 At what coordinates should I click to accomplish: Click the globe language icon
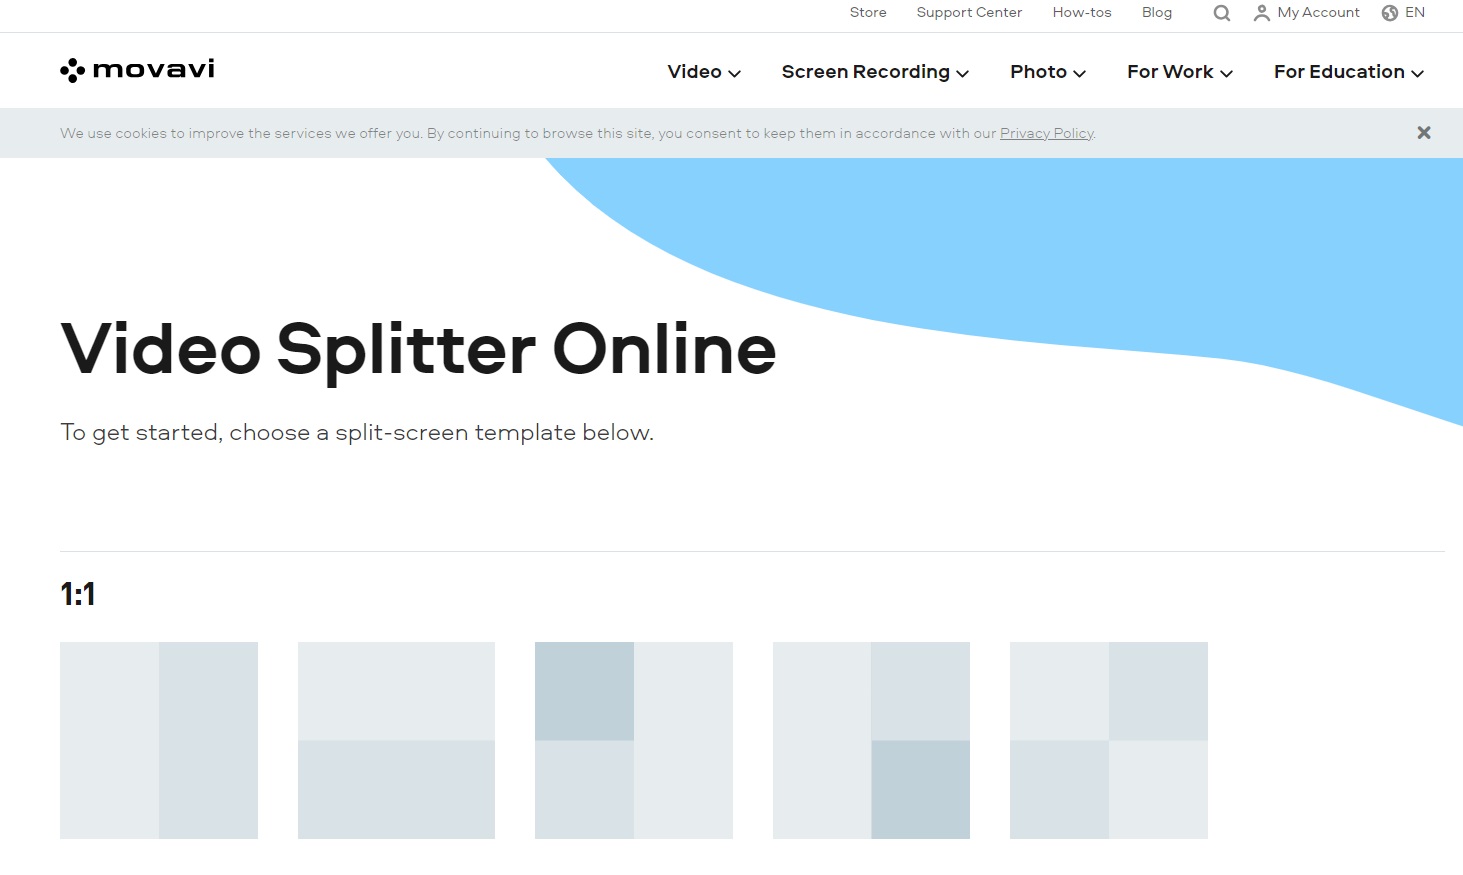[1388, 13]
